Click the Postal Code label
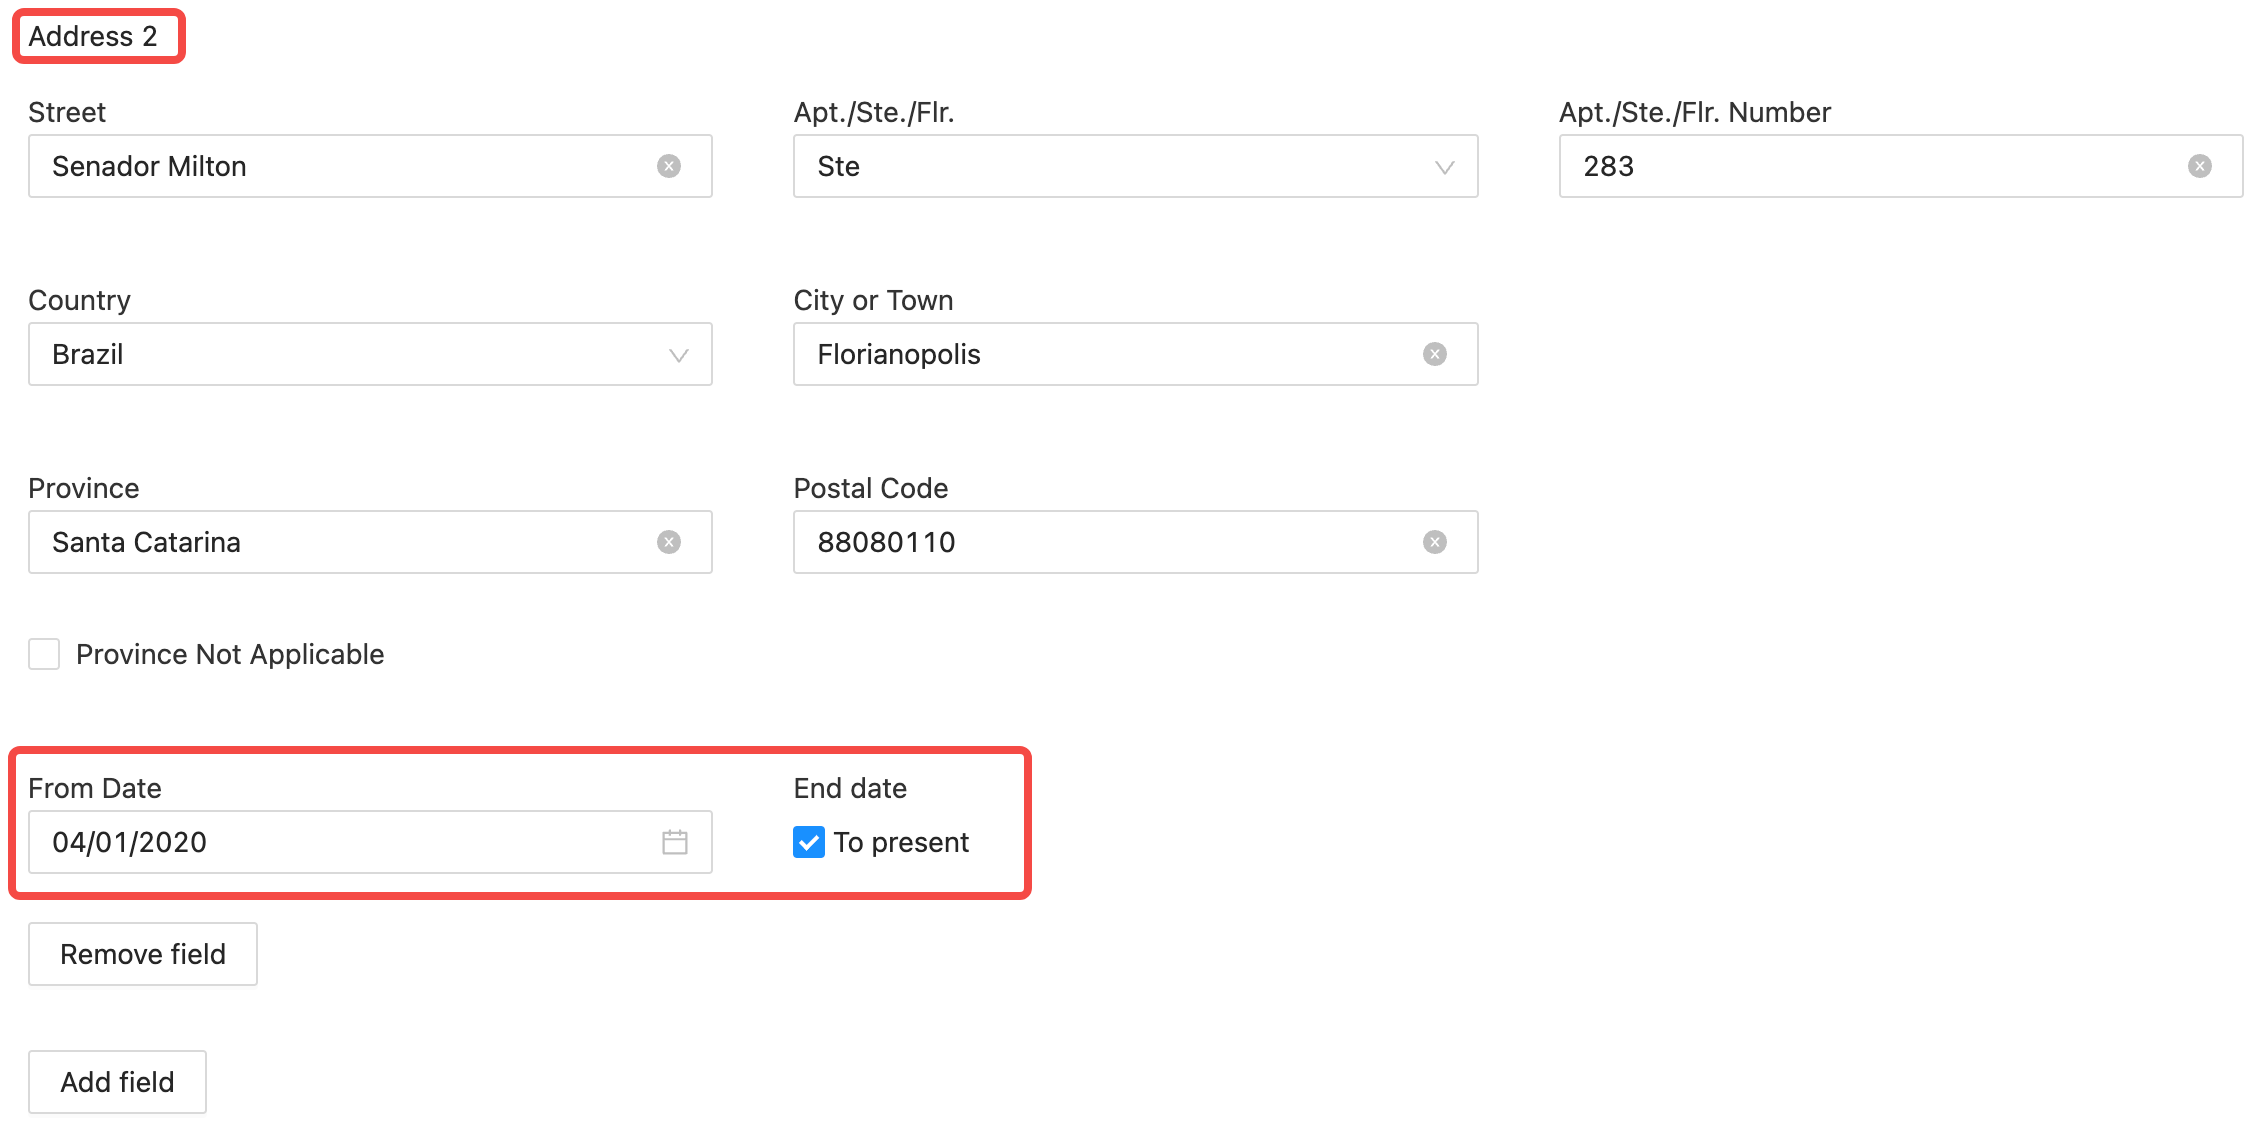The image size is (2268, 1126). [x=871, y=488]
